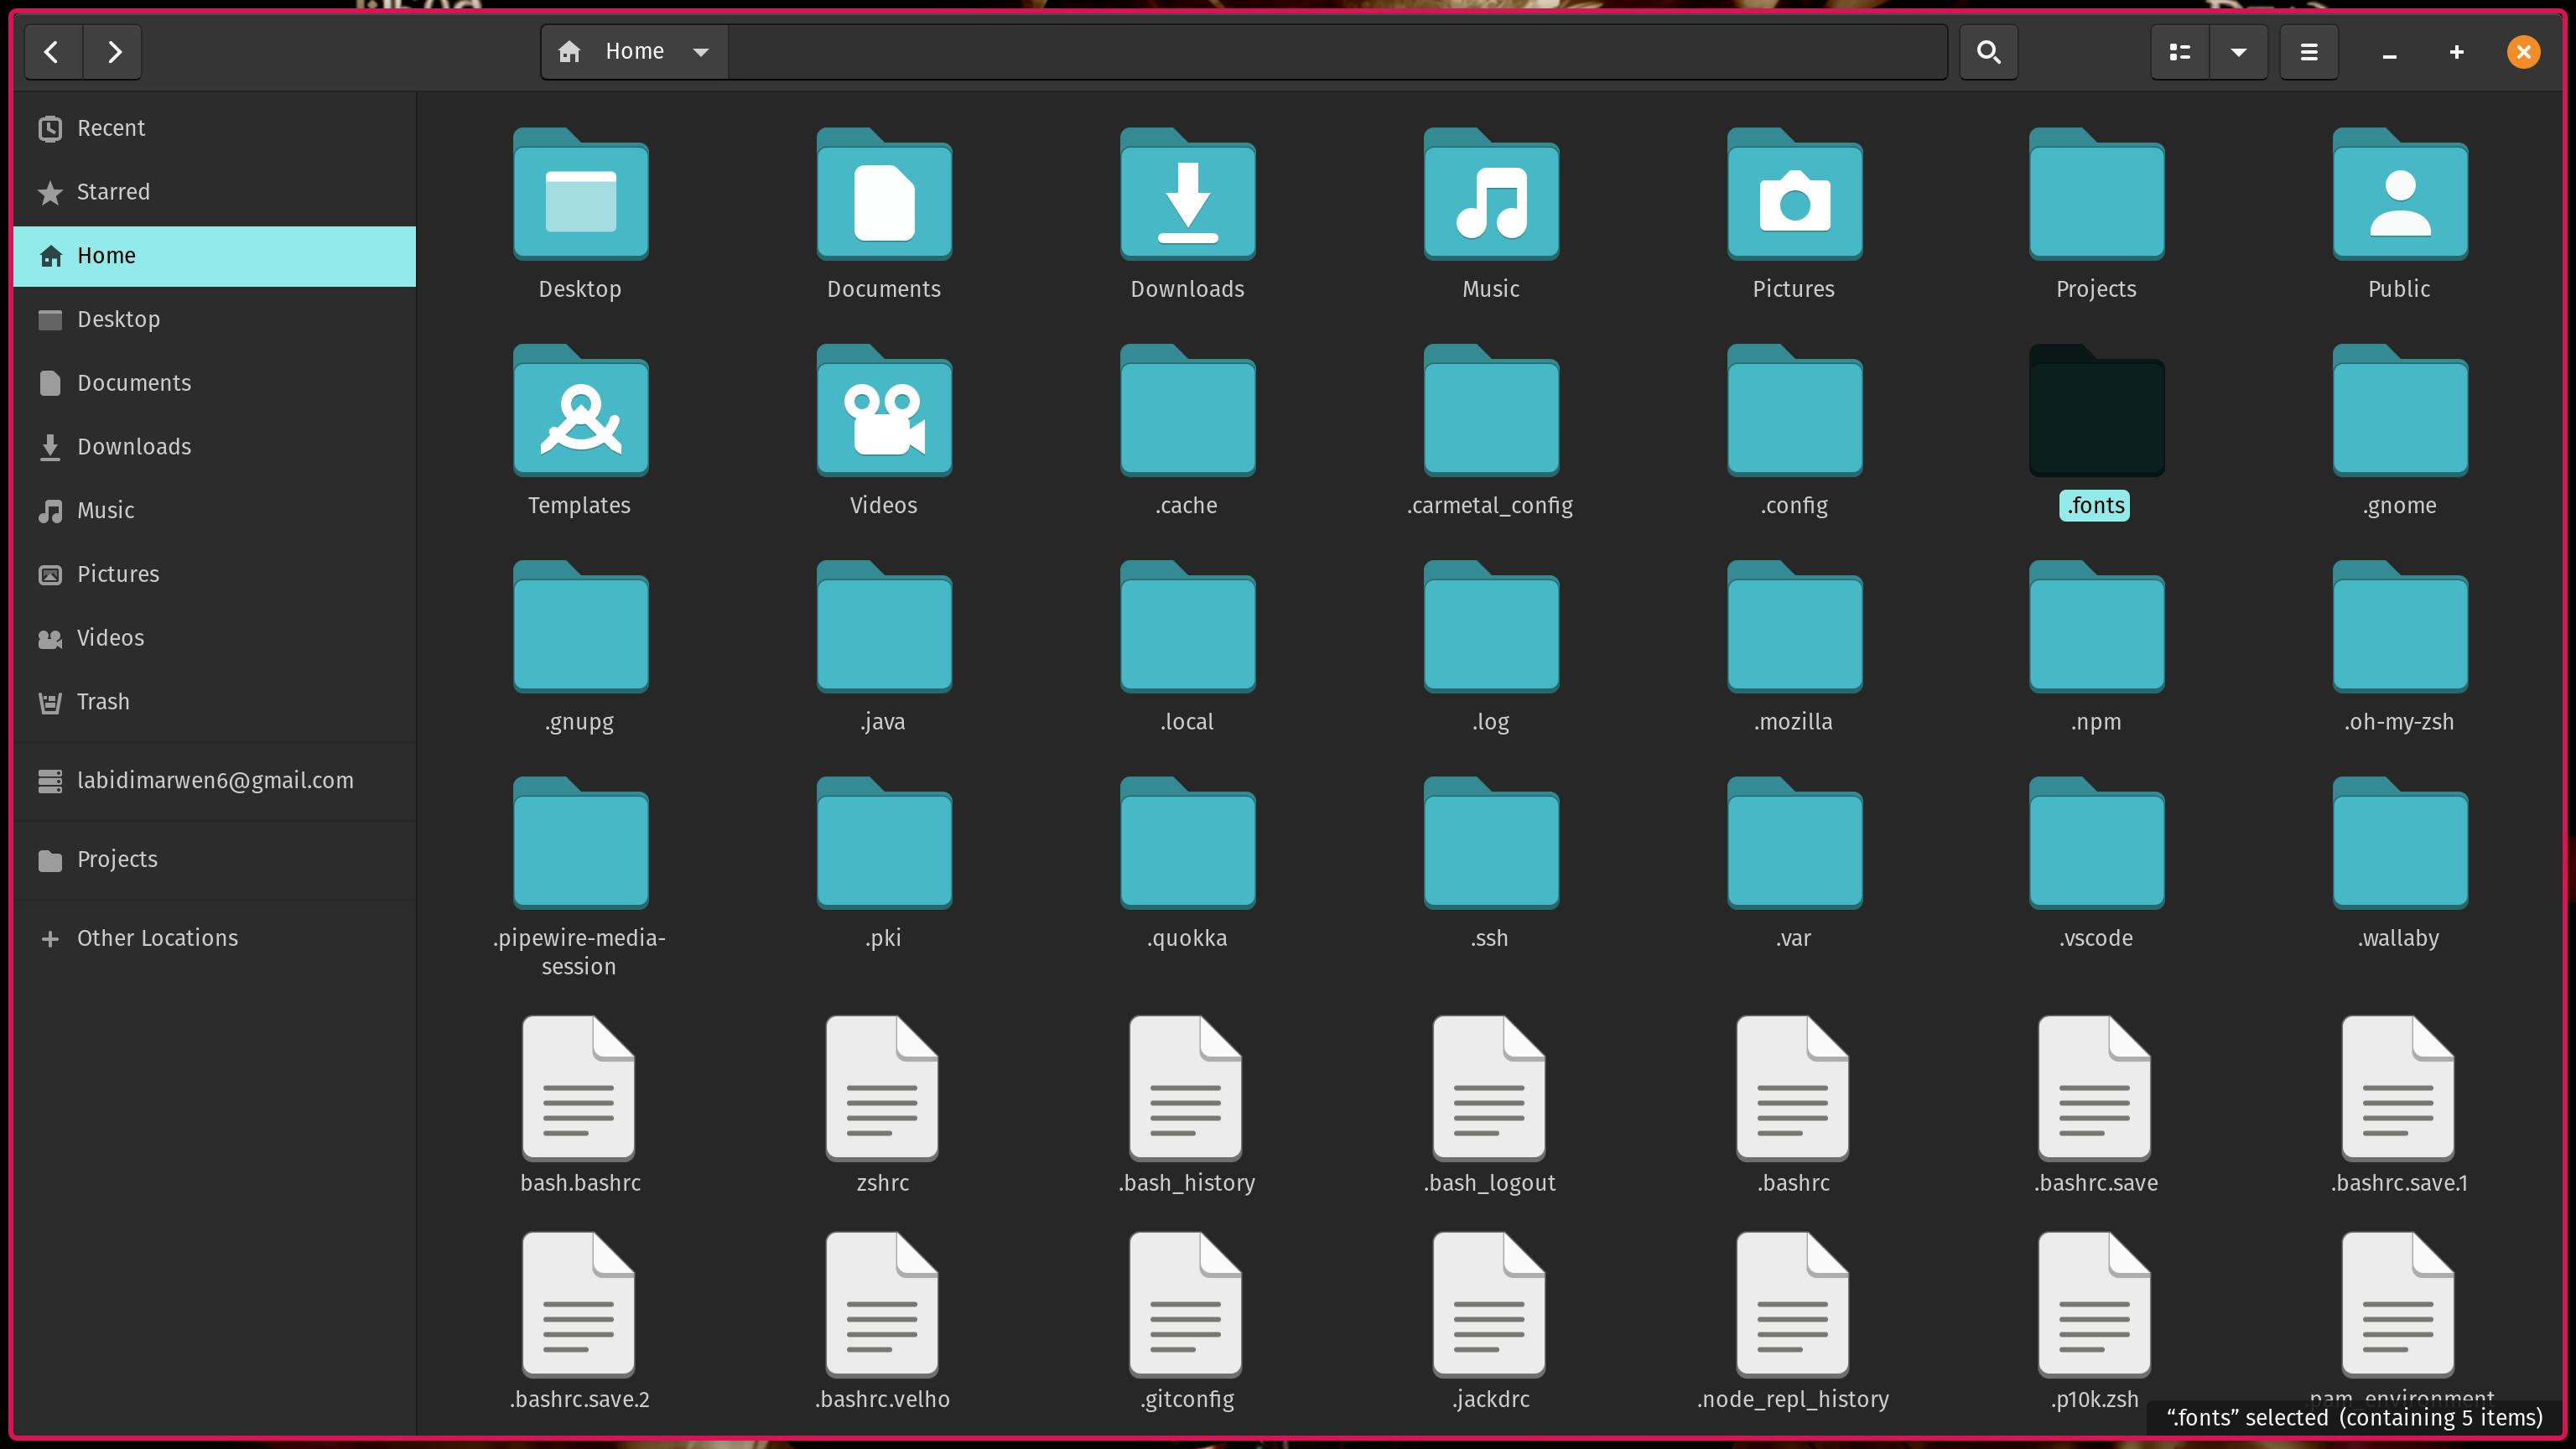The height and width of the screenshot is (1449, 2576).
Task: Click the selected .fonts folder
Action: point(2096,410)
